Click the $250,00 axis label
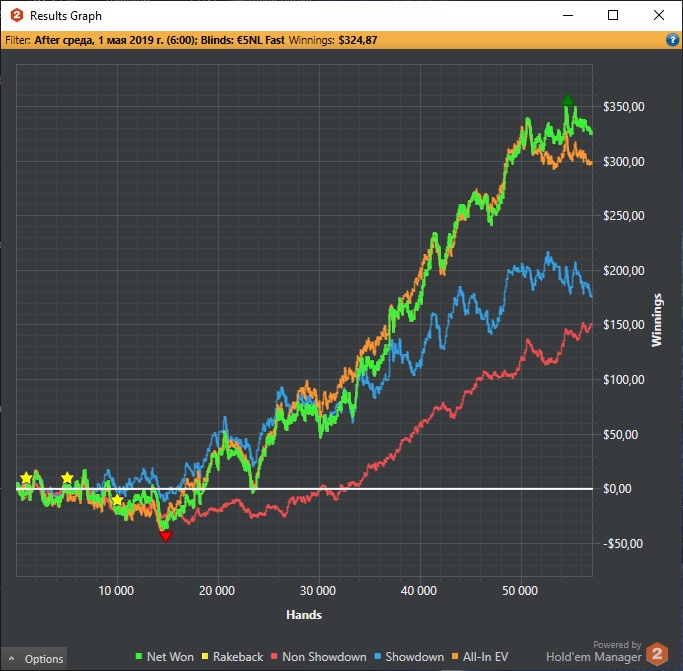683x671 pixels. click(624, 216)
